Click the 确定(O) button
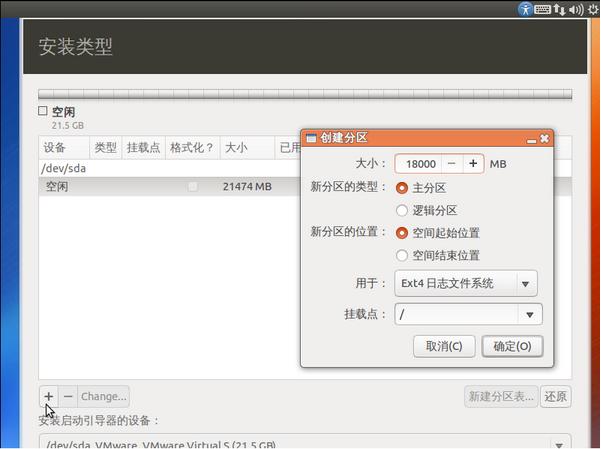 click(x=512, y=346)
